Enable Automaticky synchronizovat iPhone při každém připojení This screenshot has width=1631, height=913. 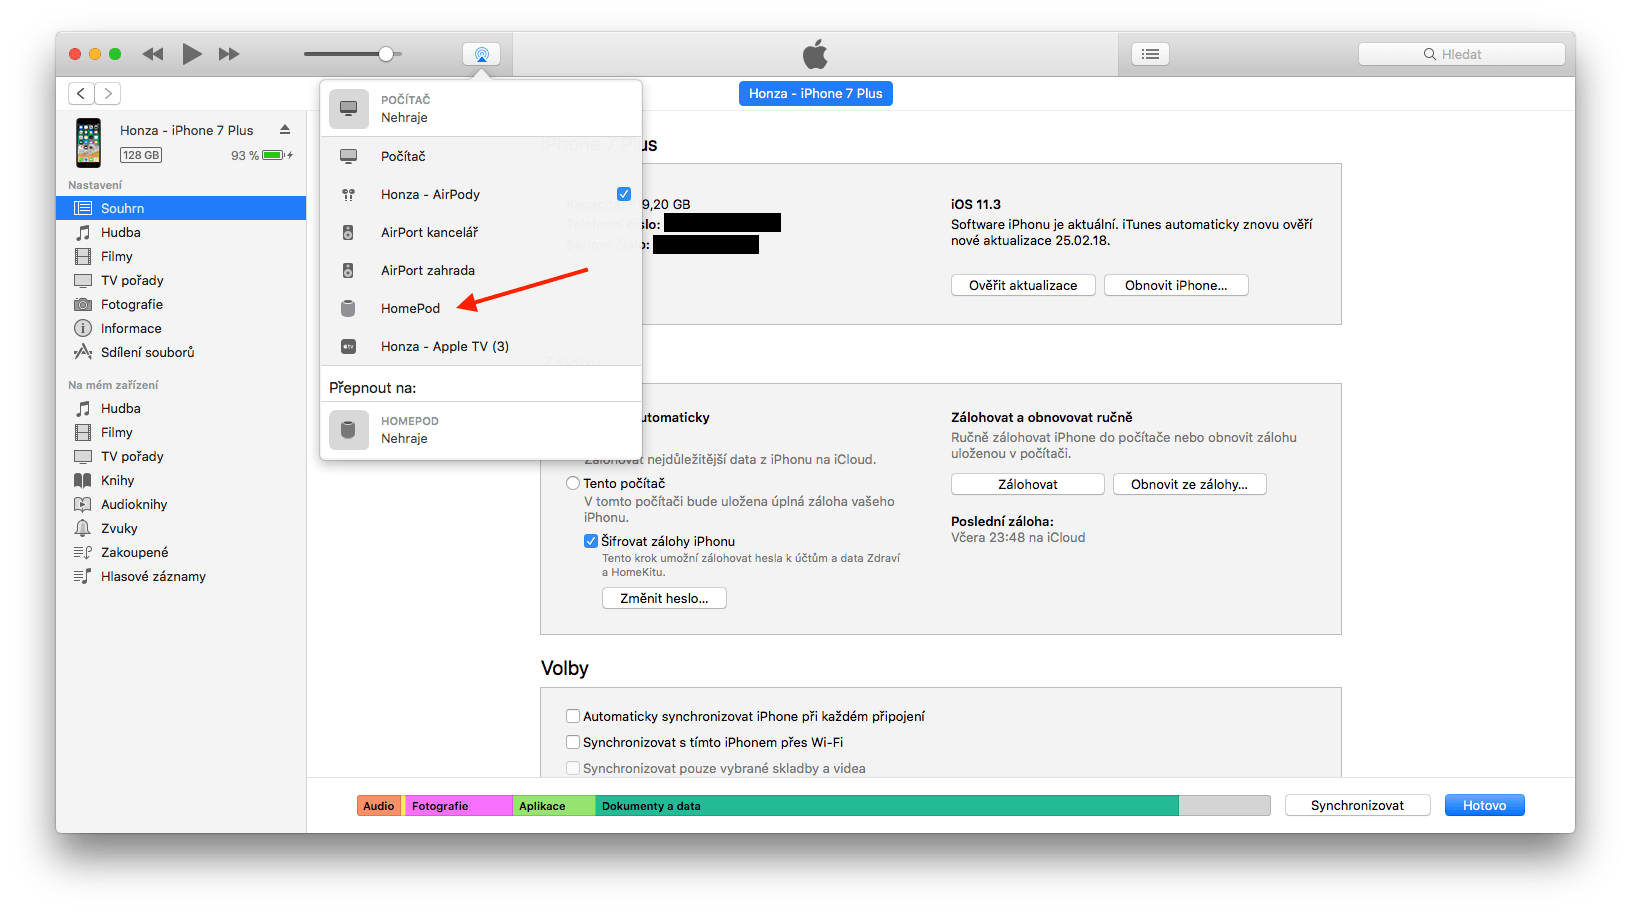[x=573, y=716]
